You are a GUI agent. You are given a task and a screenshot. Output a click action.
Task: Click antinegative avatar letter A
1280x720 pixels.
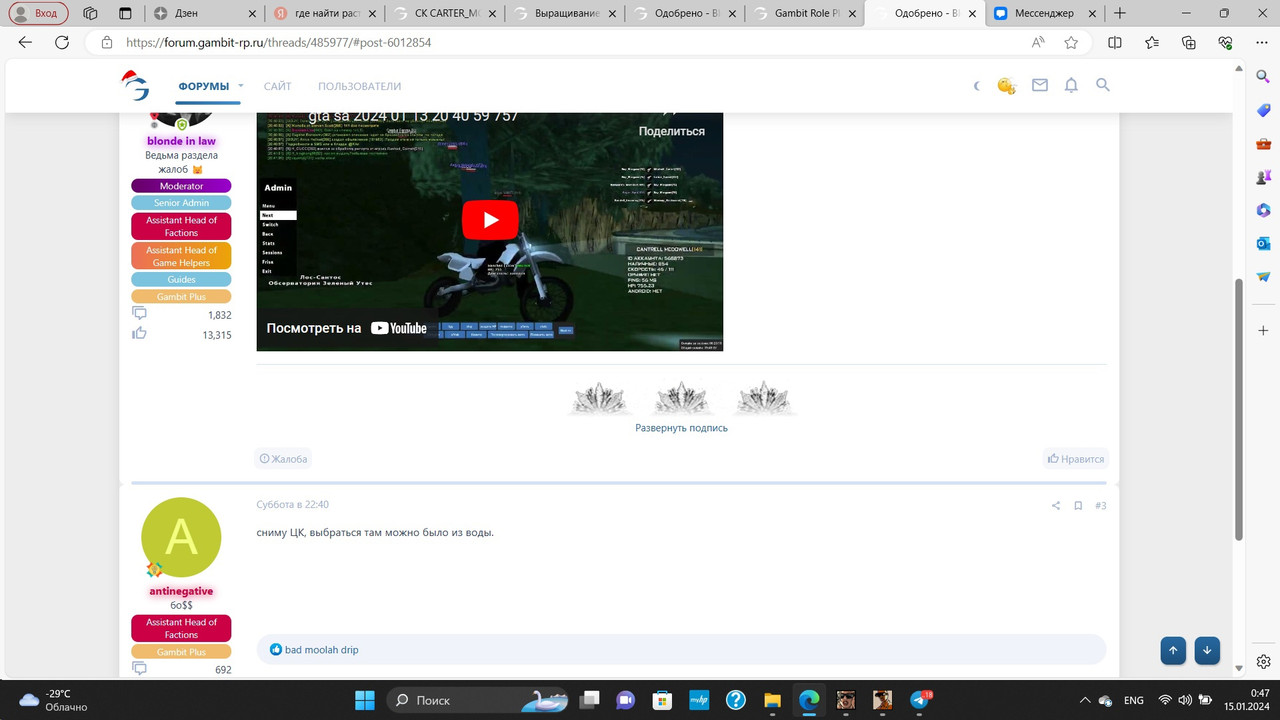coord(181,537)
